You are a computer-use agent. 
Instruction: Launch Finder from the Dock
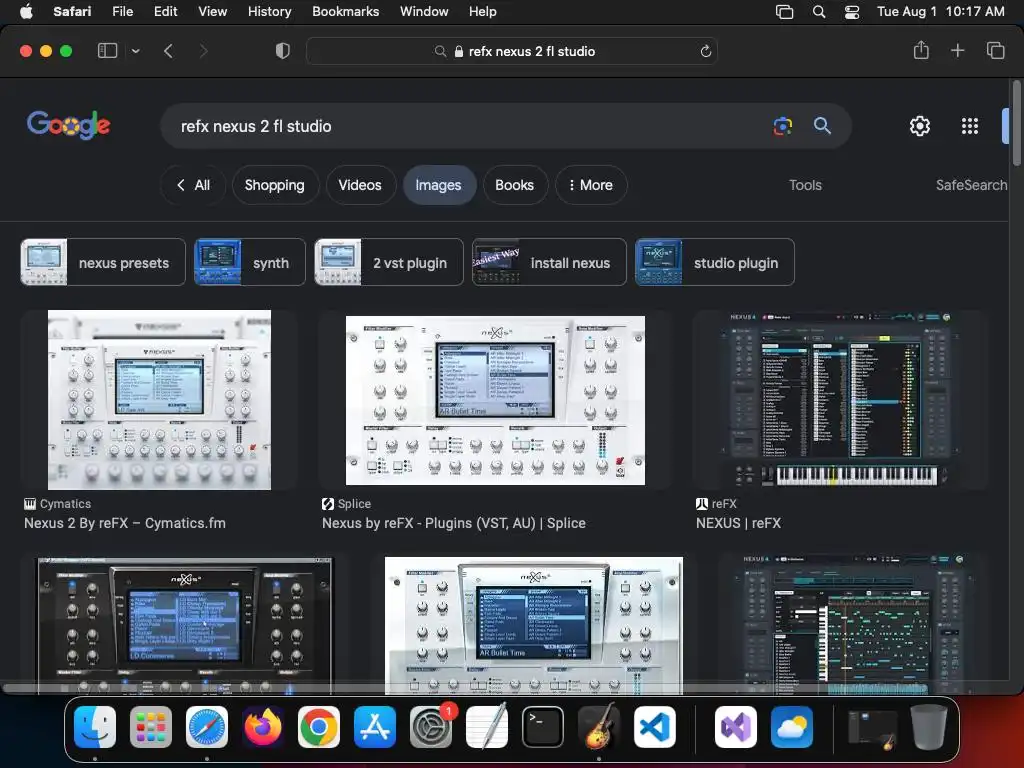coord(95,726)
